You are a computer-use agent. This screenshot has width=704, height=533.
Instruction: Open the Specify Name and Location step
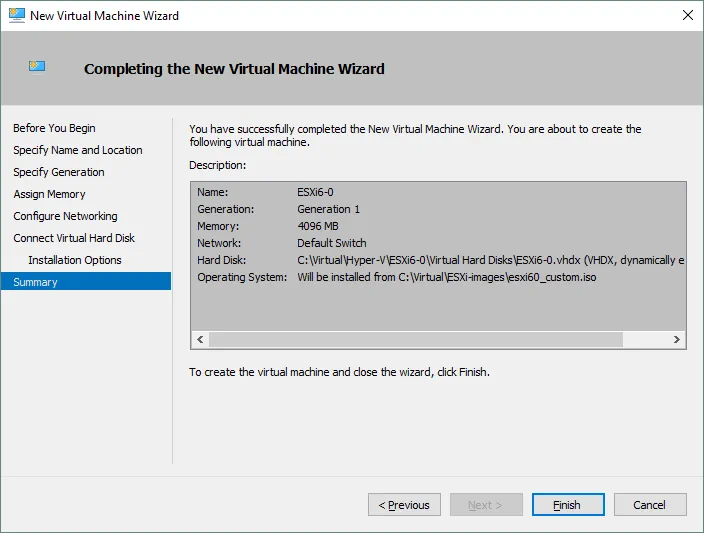tap(77, 150)
